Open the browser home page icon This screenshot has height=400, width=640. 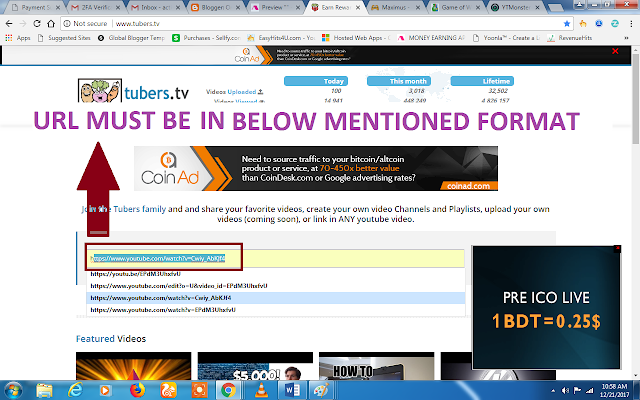51,24
